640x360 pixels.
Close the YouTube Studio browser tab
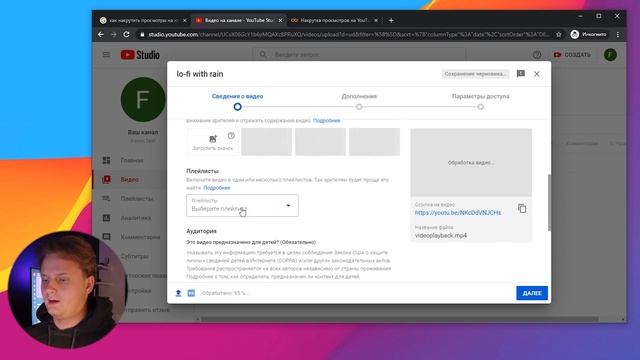pos(280,20)
